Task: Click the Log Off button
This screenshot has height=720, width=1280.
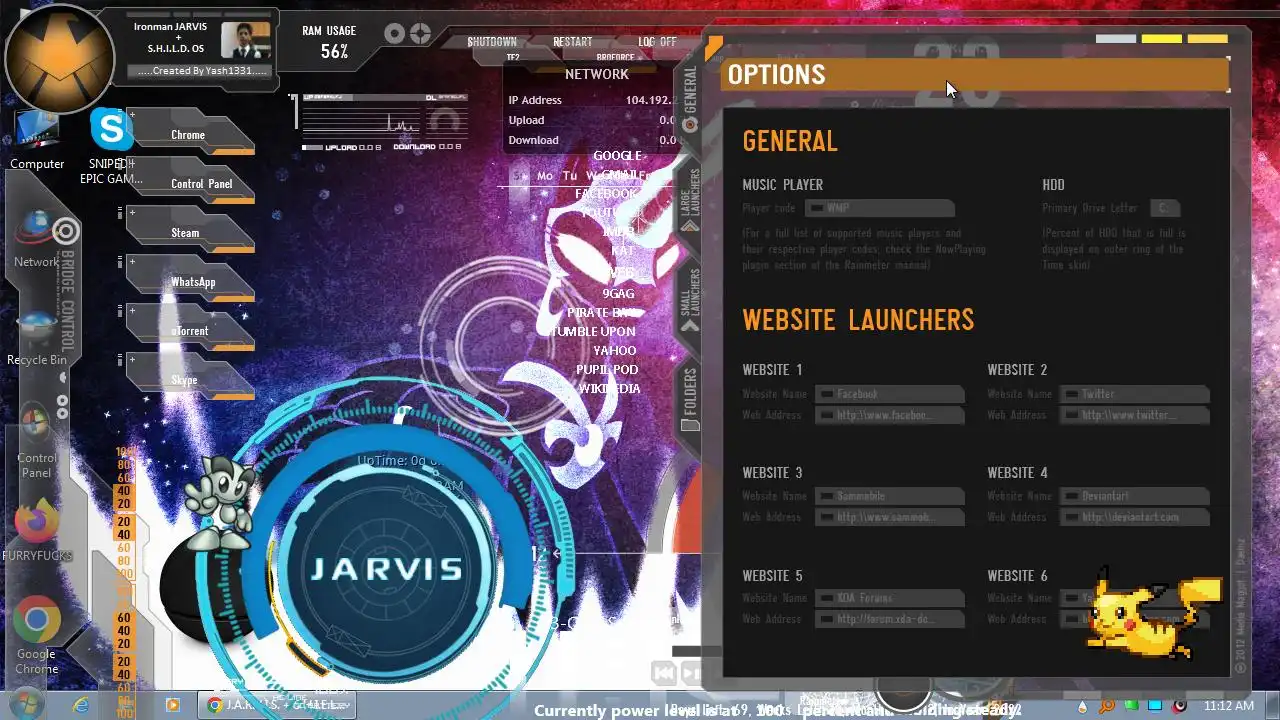Action: point(657,42)
